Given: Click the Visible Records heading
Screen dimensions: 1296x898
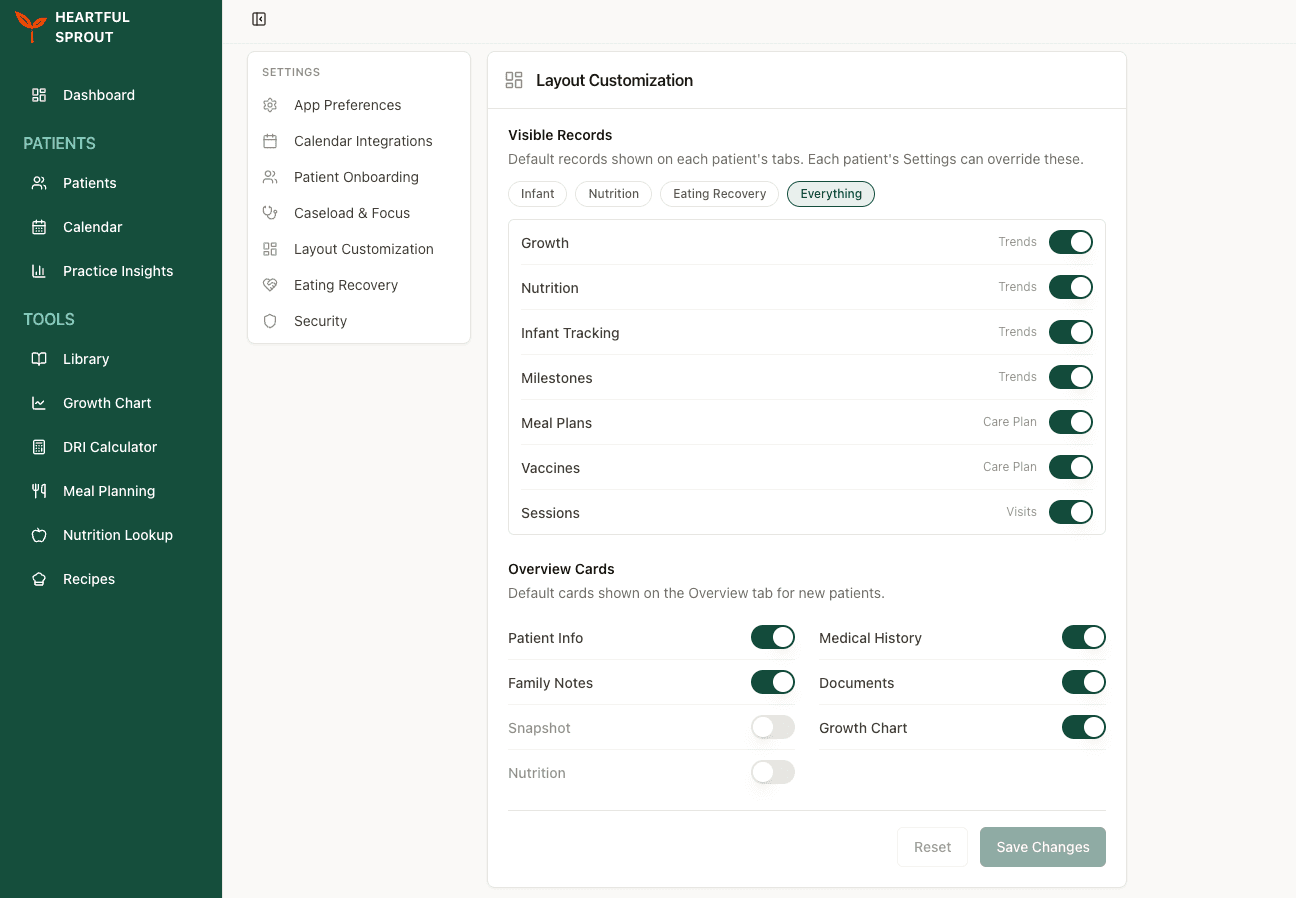Looking at the screenshot, I should [560, 135].
